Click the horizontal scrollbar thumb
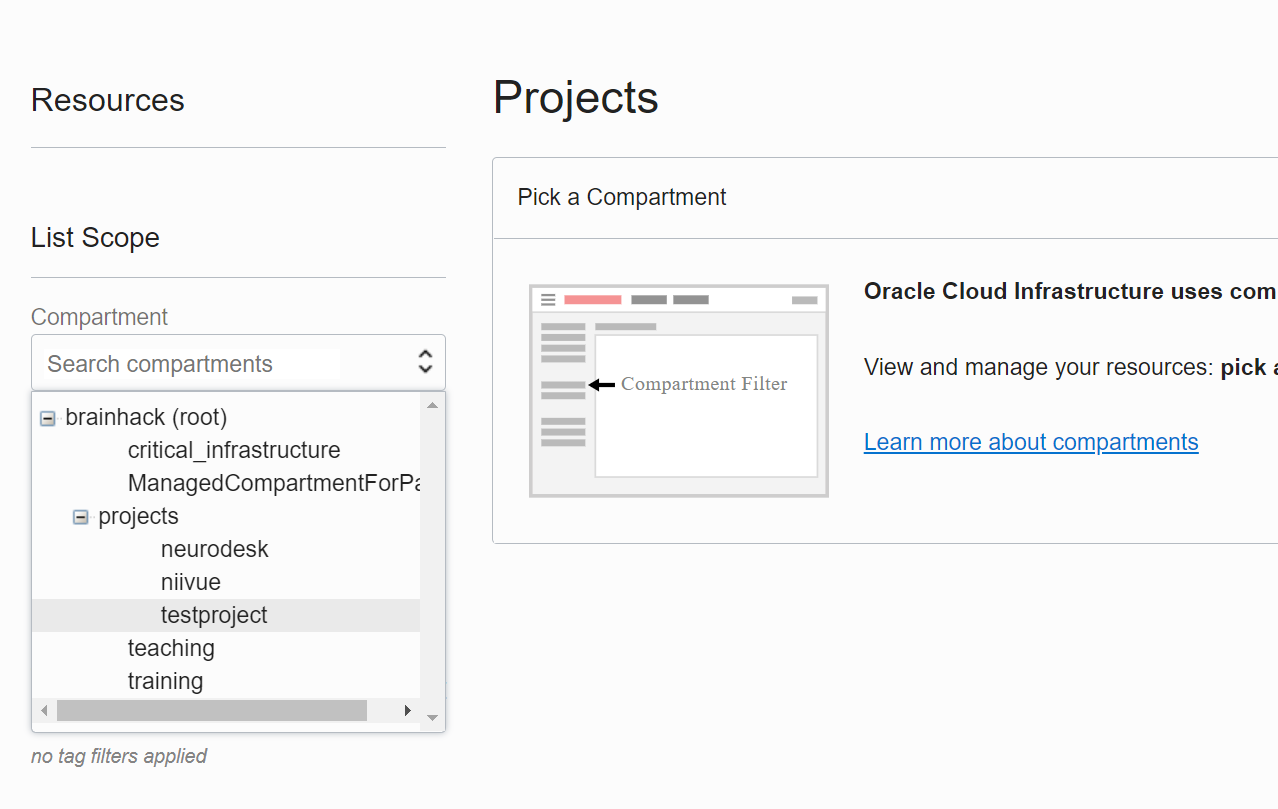 coord(212,710)
